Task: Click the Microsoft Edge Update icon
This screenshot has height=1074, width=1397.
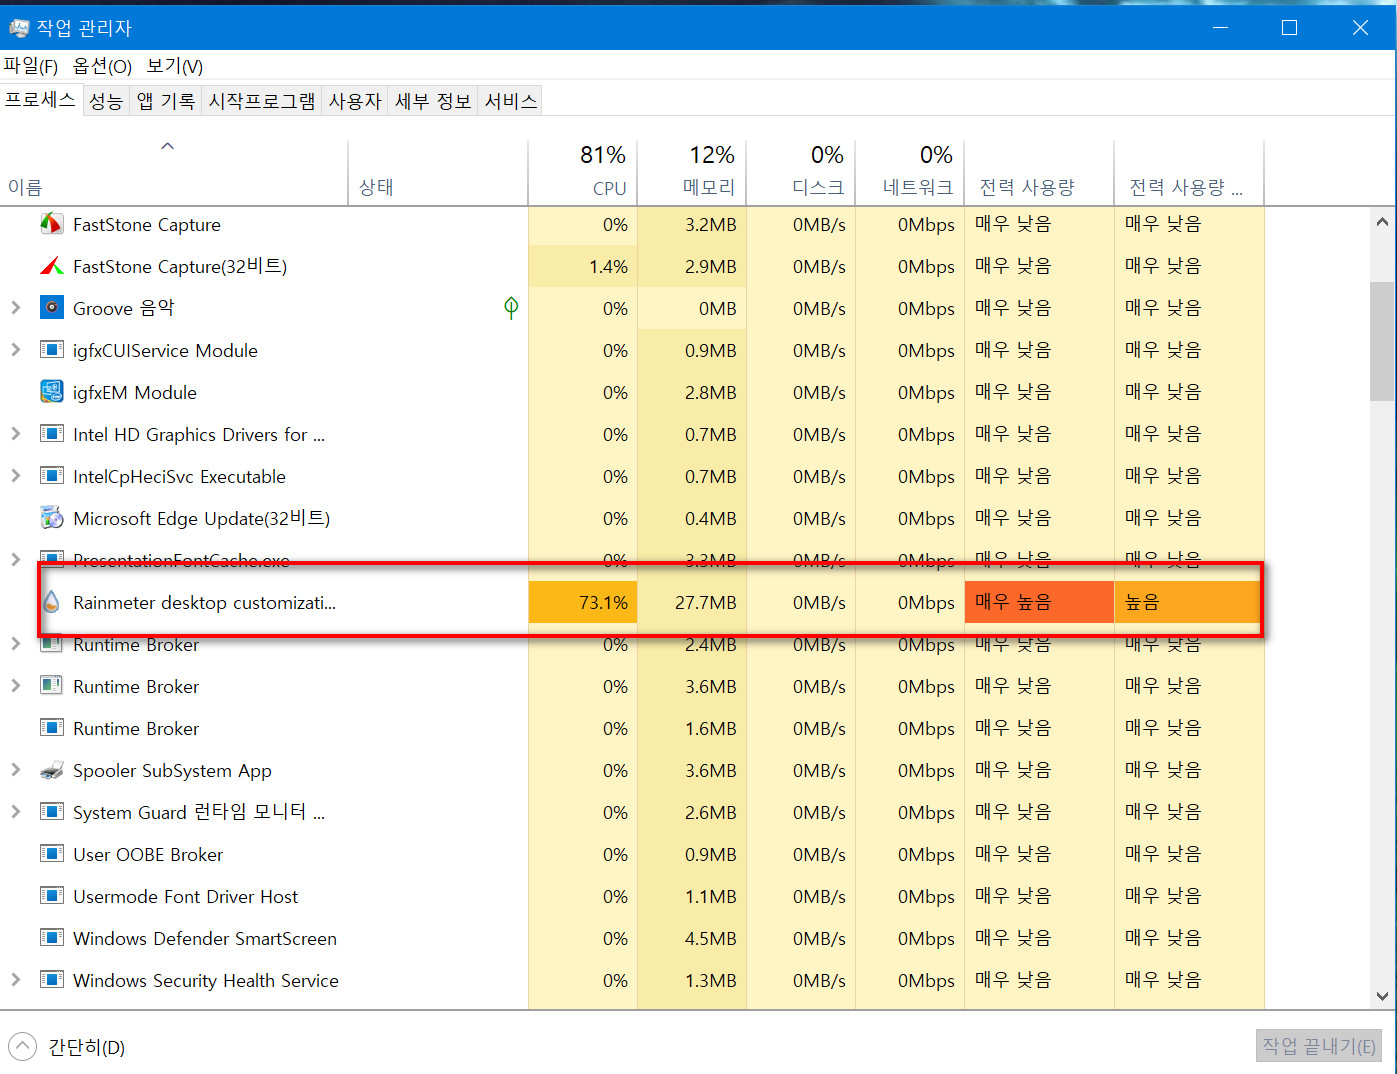Action: point(51,518)
